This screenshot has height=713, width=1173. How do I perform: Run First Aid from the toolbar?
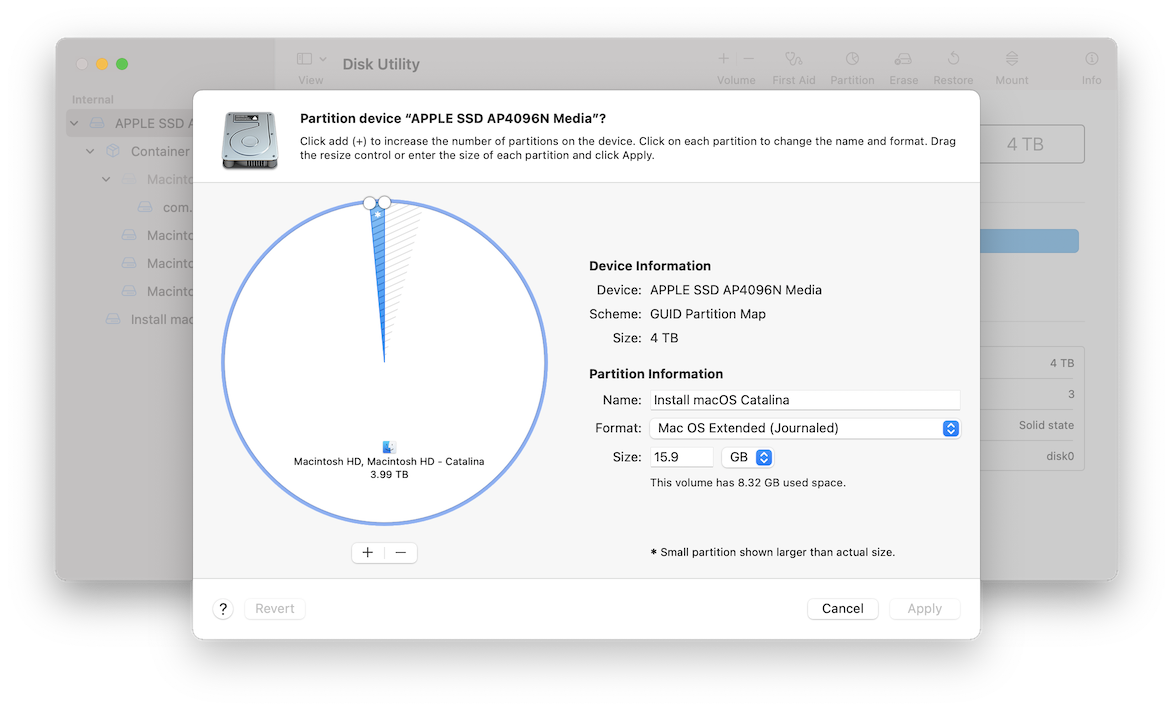(794, 58)
